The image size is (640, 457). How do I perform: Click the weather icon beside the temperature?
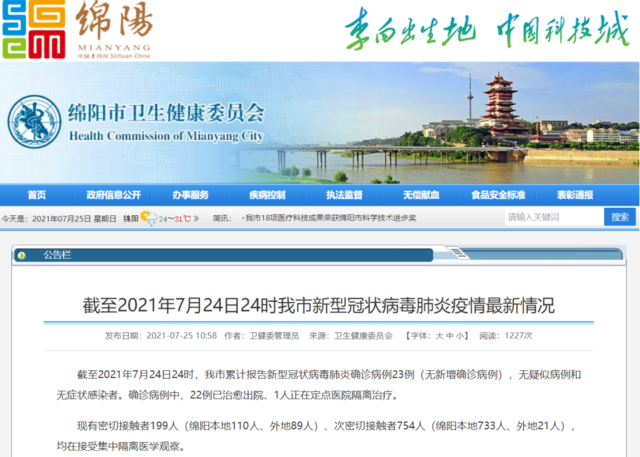pyautogui.click(x=148, y=217)
